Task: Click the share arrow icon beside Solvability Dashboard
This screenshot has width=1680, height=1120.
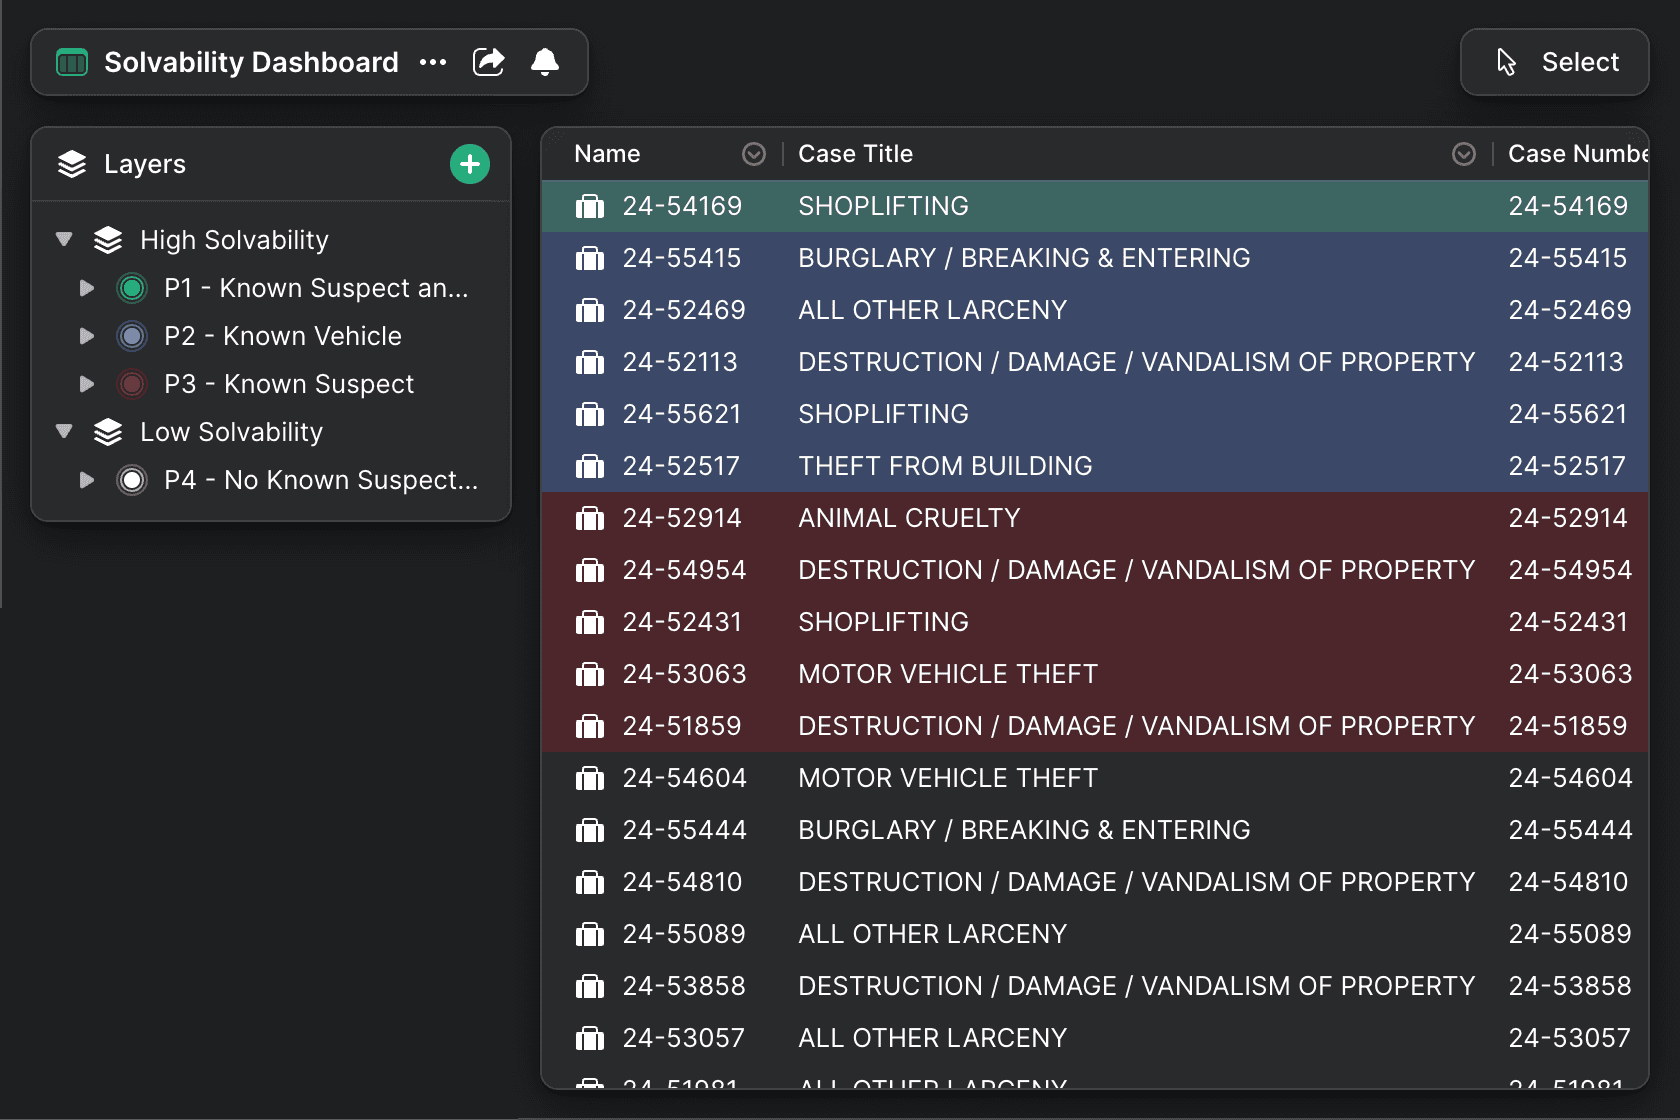Action: [x=488, y=62]
